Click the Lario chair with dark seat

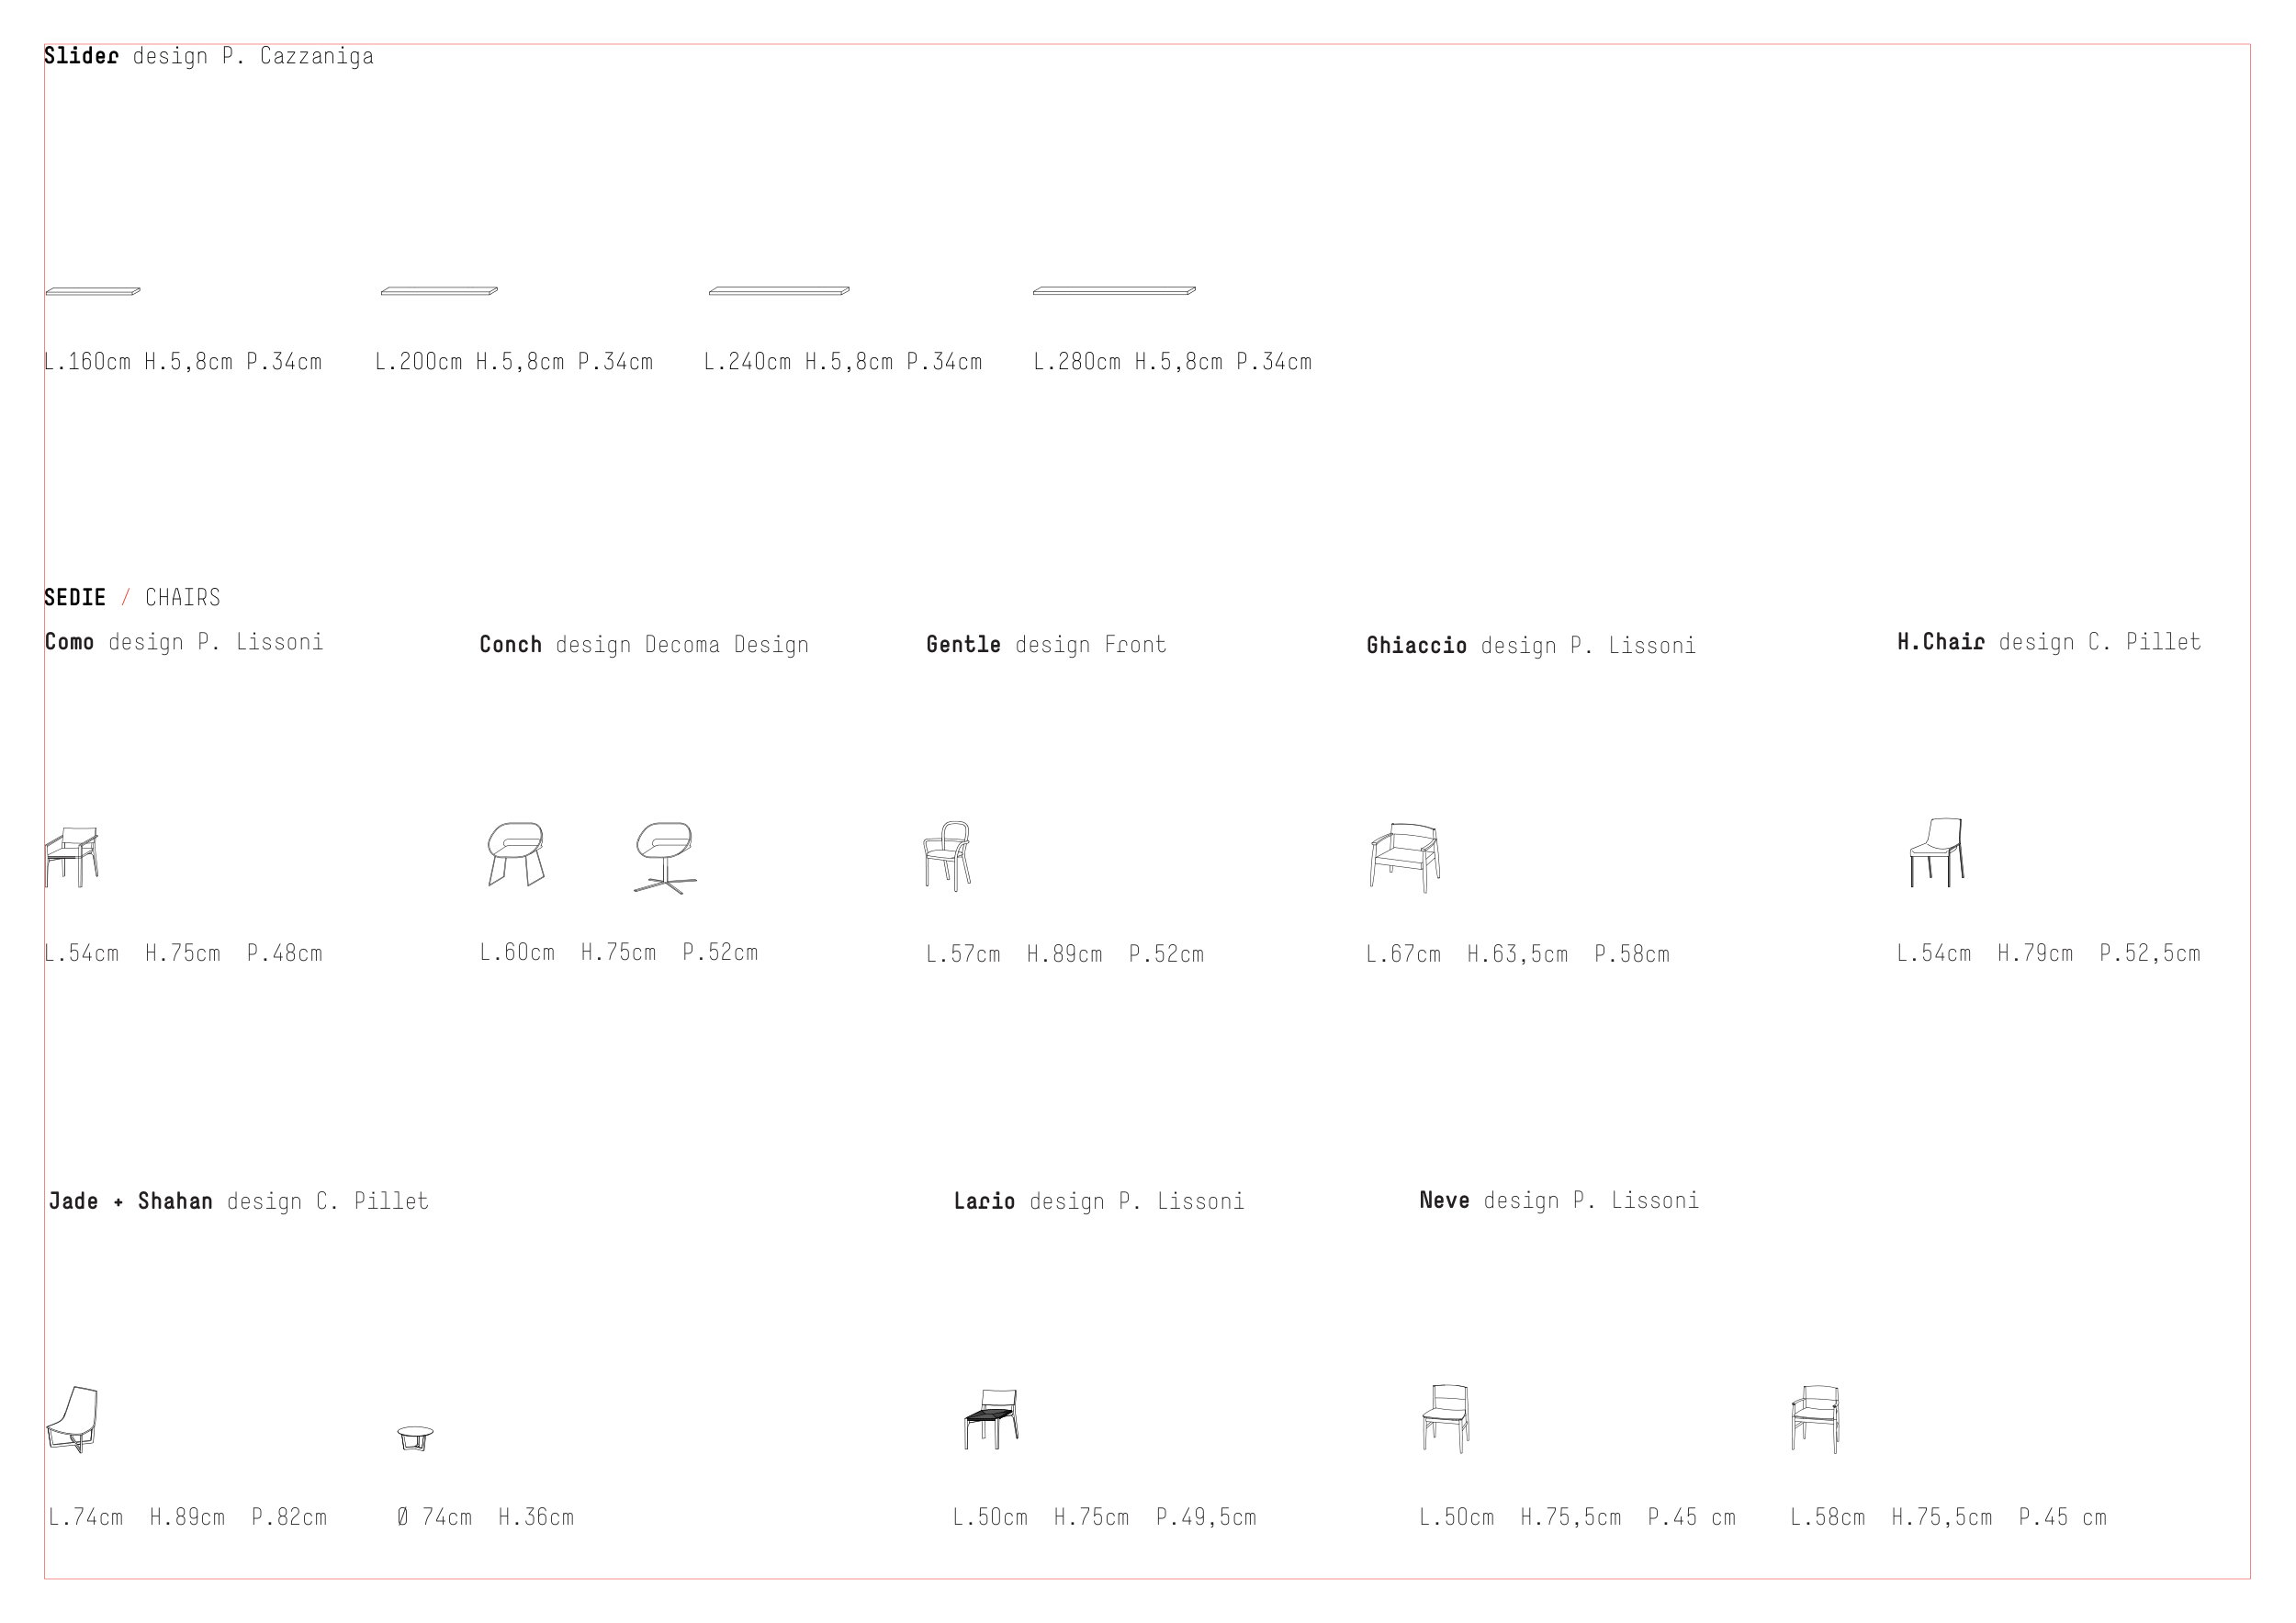pos(991,1418)
